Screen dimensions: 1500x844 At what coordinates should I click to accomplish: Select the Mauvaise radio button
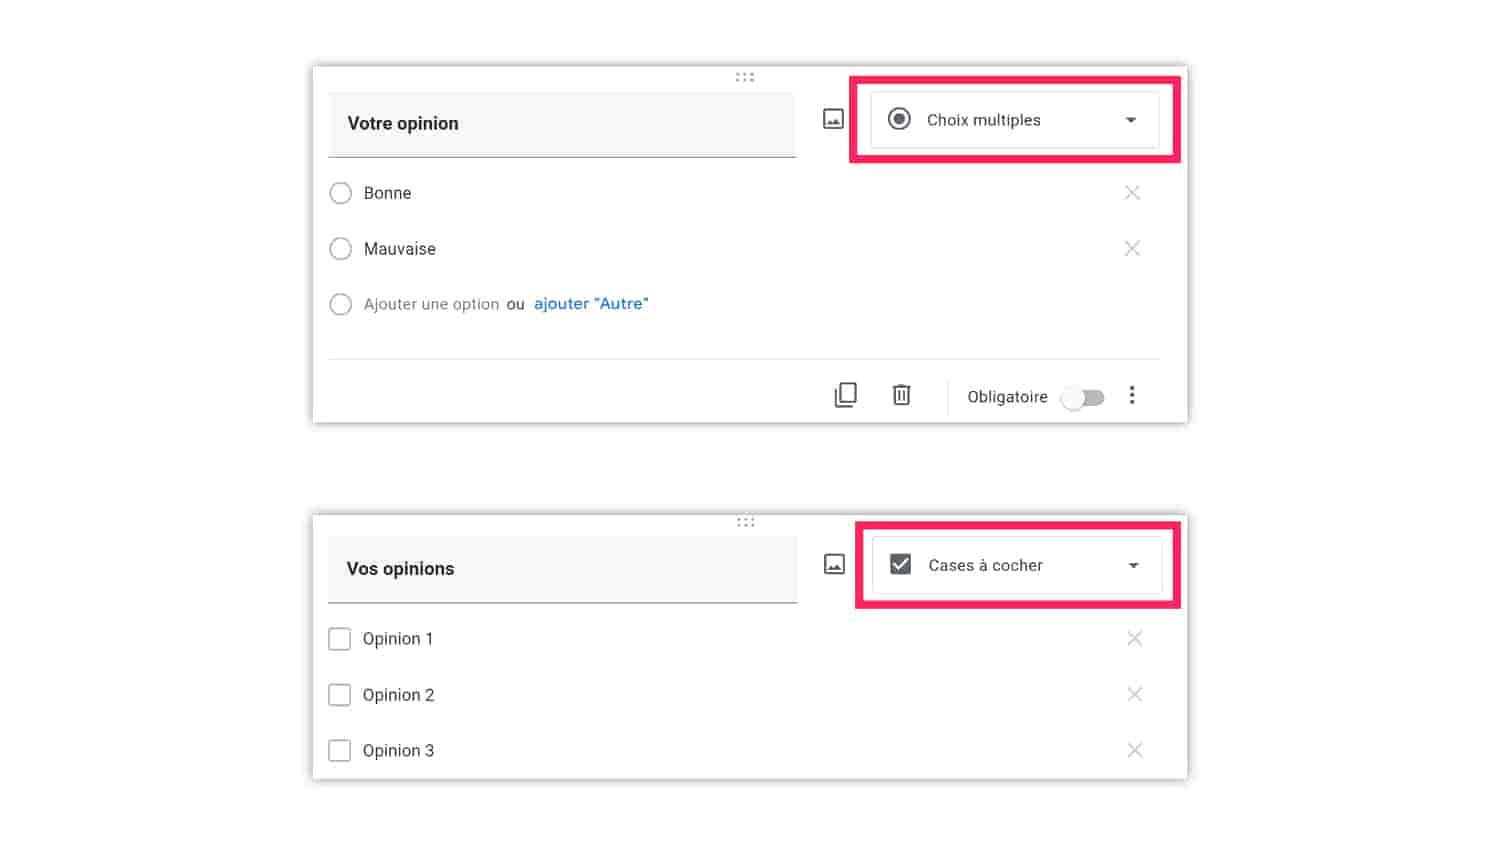tap(341, 249)
